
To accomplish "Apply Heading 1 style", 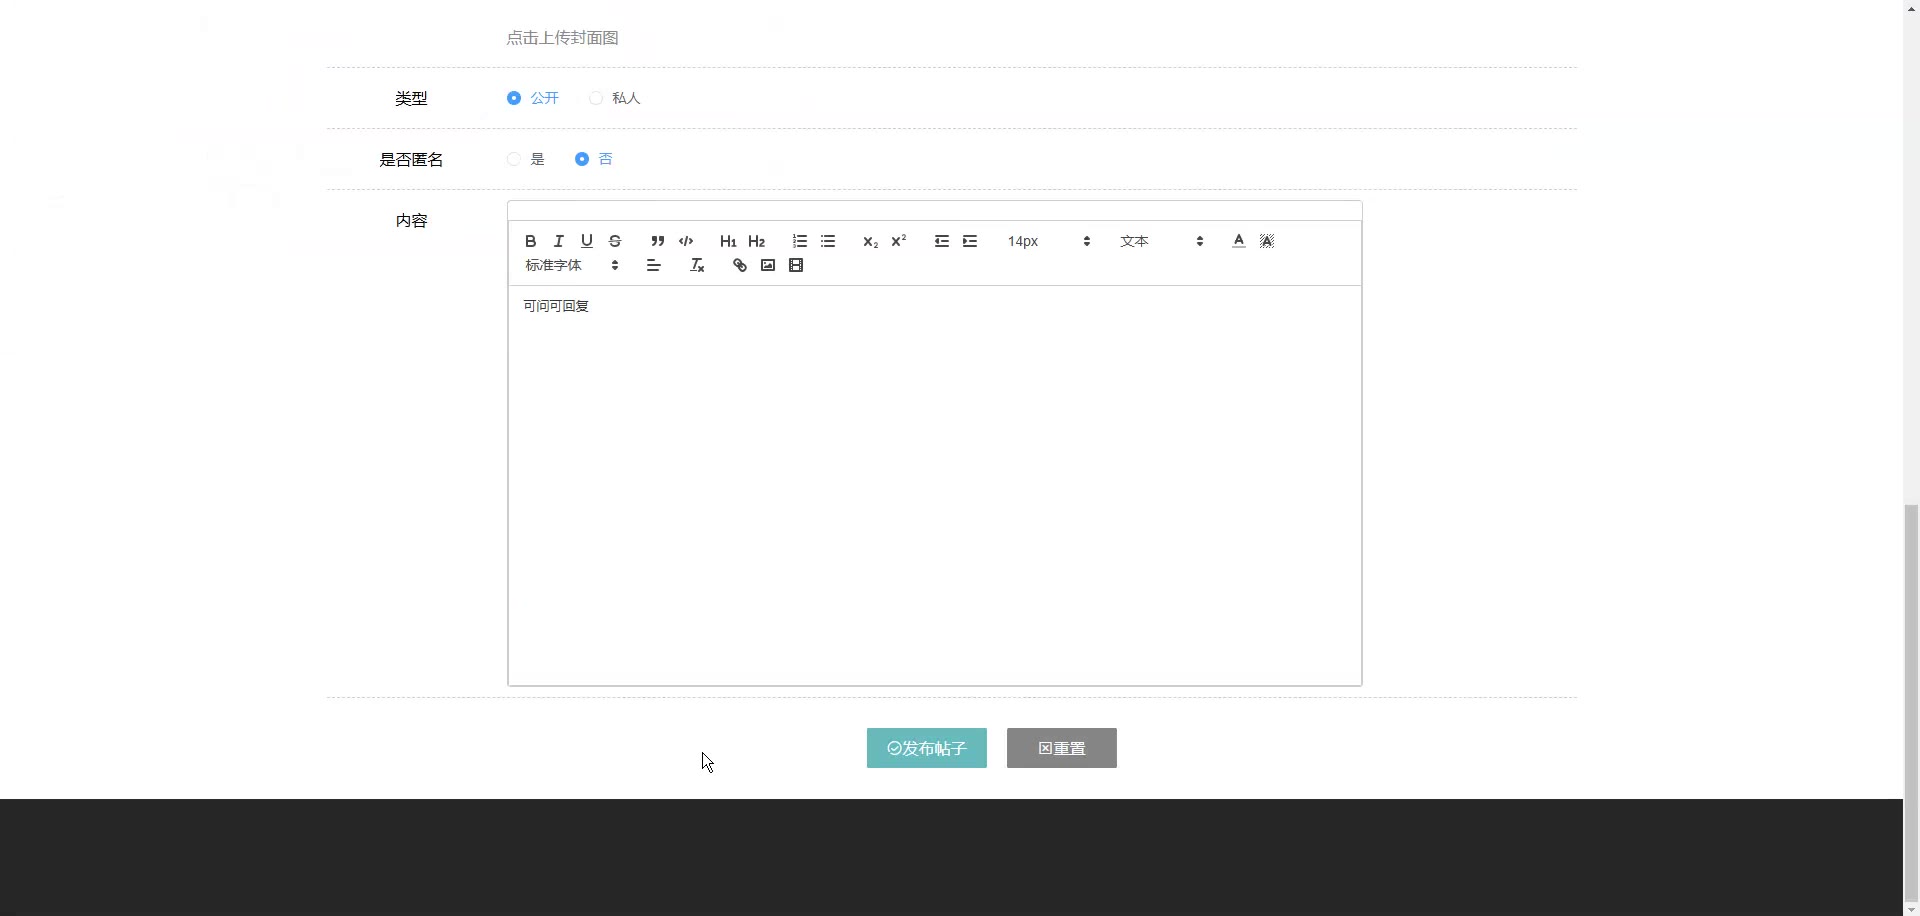I will (x=728, y=241).
